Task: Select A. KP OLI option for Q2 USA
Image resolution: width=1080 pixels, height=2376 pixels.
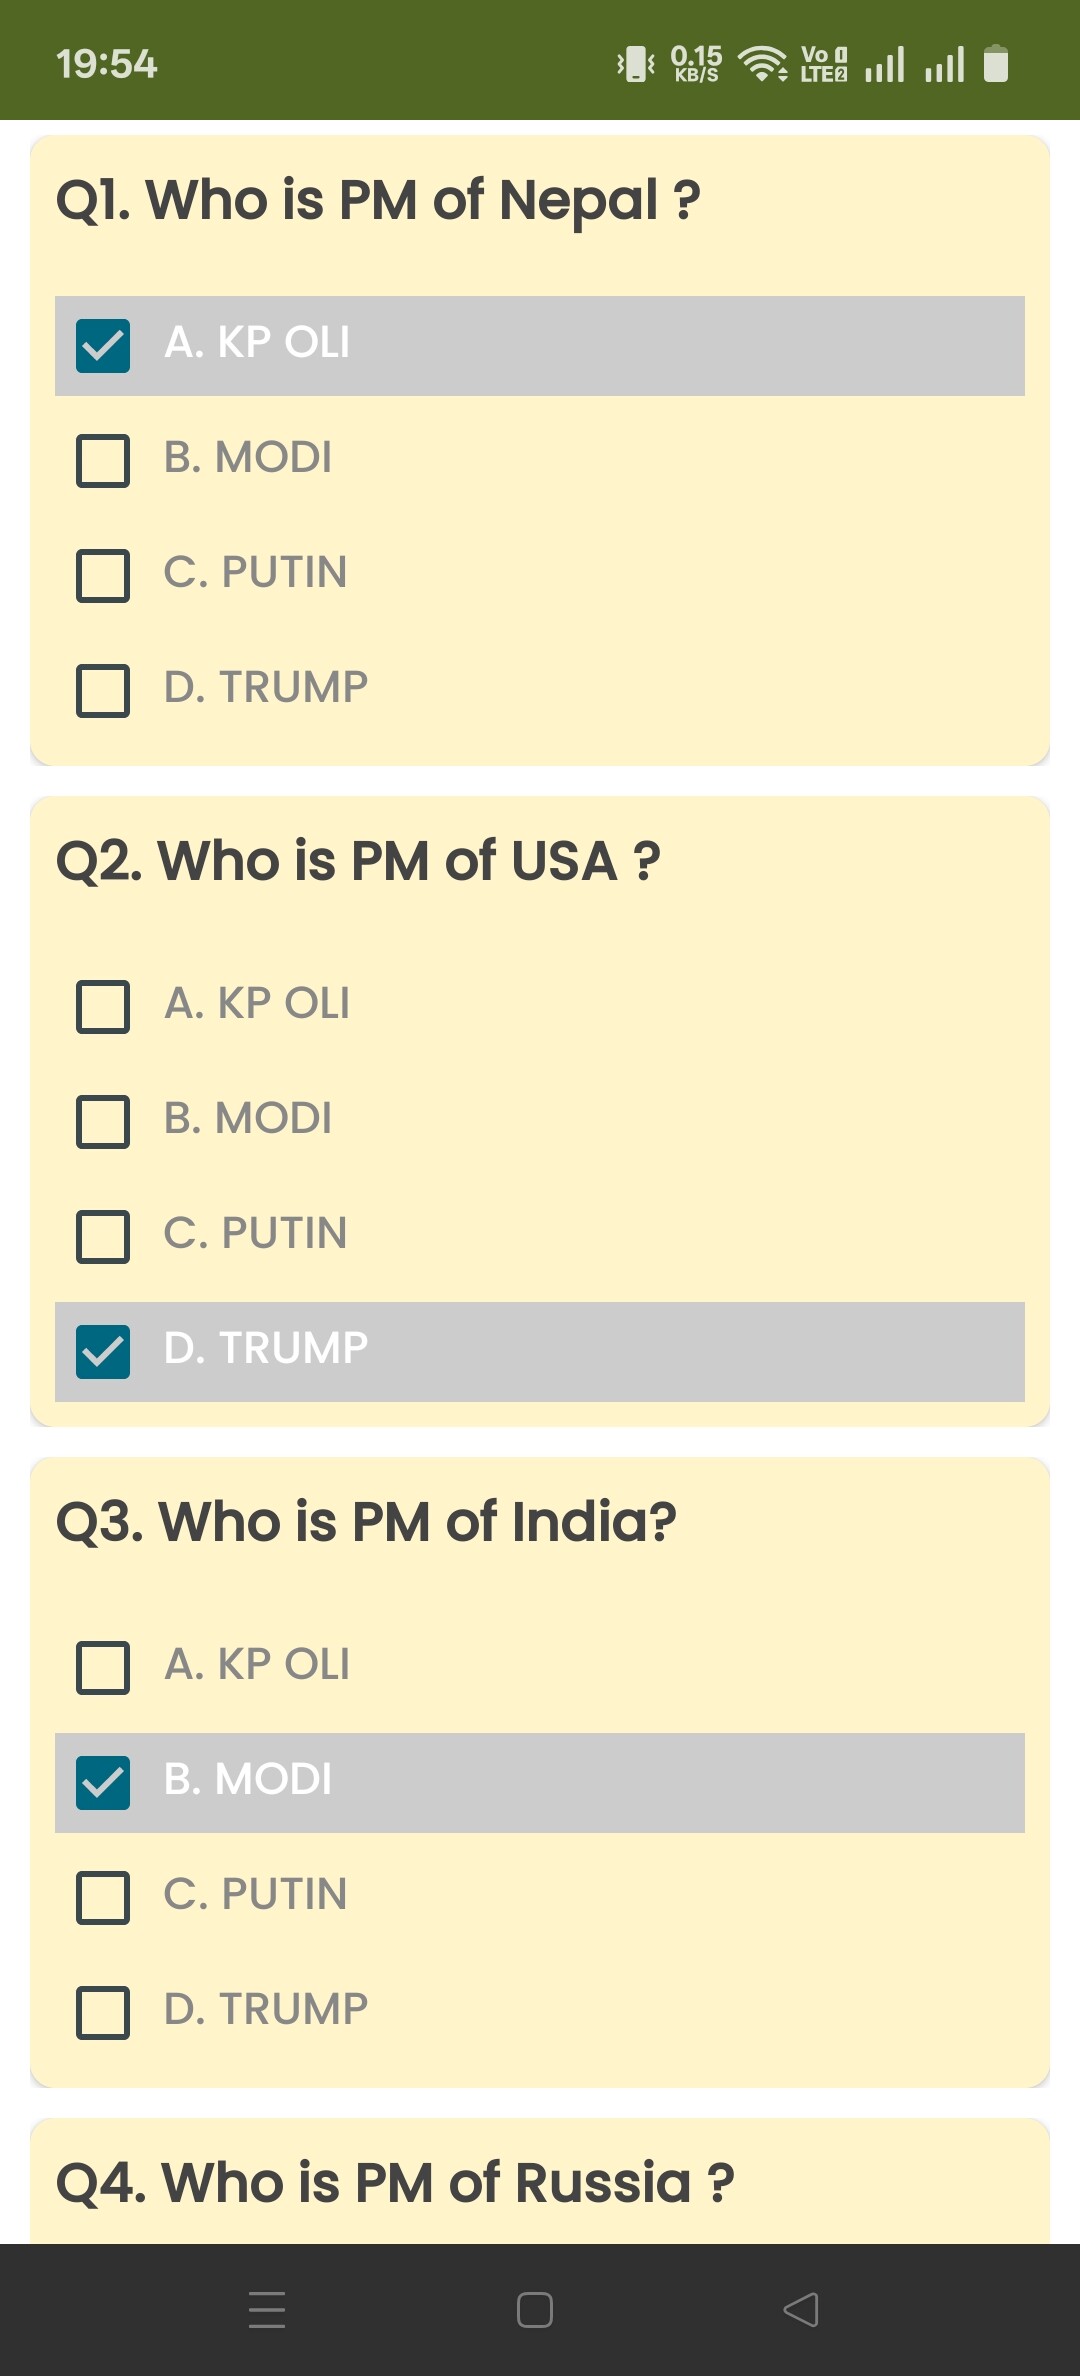Action: tap(257, 1003)
